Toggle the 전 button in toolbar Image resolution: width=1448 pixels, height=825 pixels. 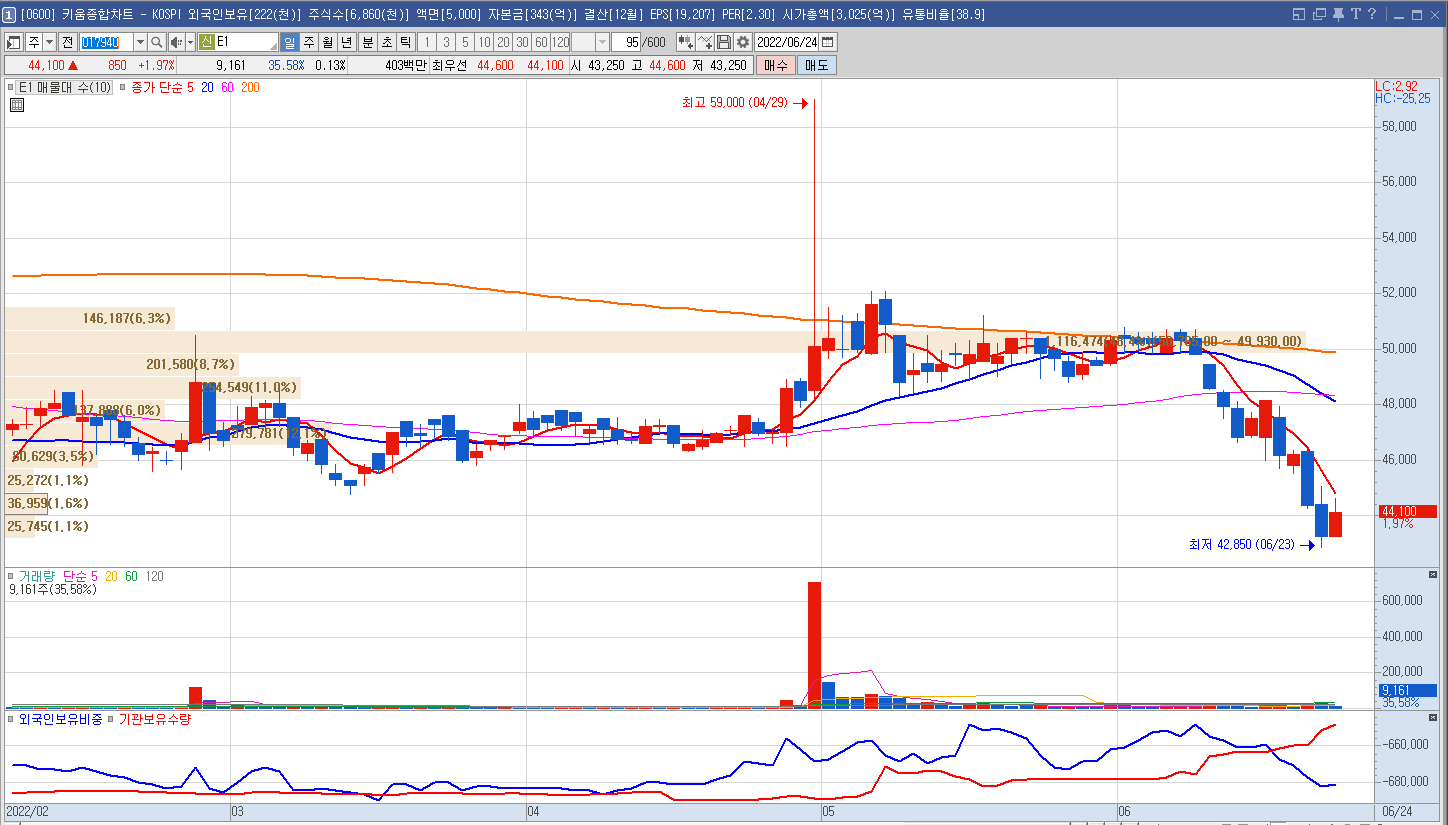pyautogui.click(x=67, y=42)
